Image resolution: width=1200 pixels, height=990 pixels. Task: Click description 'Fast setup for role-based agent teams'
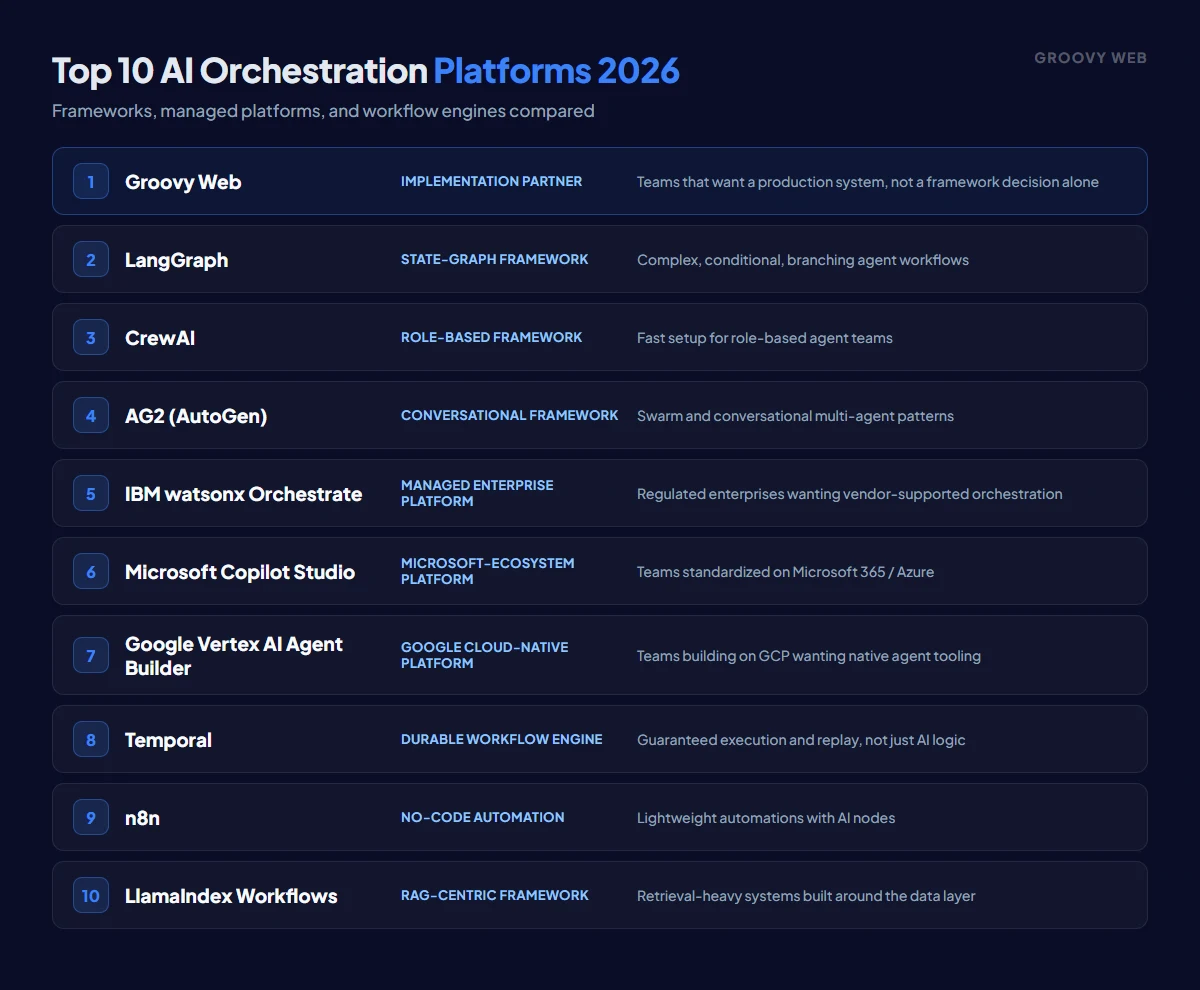point(765,338)
